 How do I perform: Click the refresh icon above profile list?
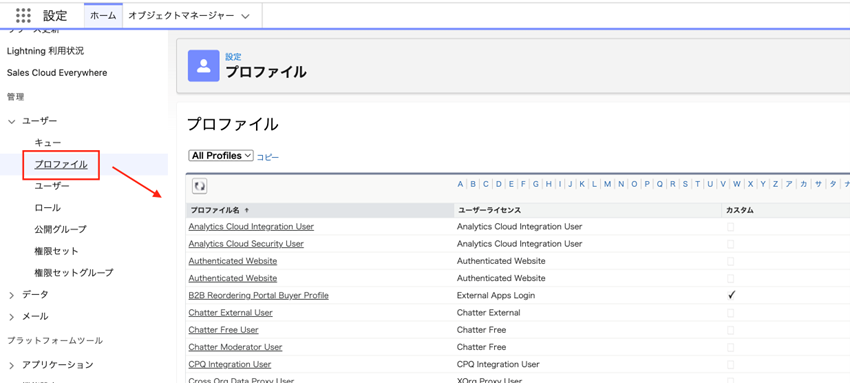199,186
